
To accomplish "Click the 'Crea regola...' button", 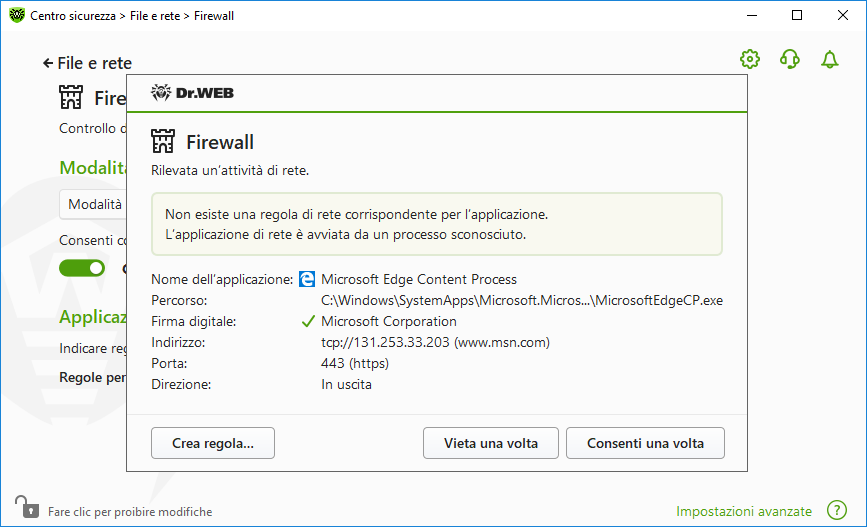I will 213,443.
